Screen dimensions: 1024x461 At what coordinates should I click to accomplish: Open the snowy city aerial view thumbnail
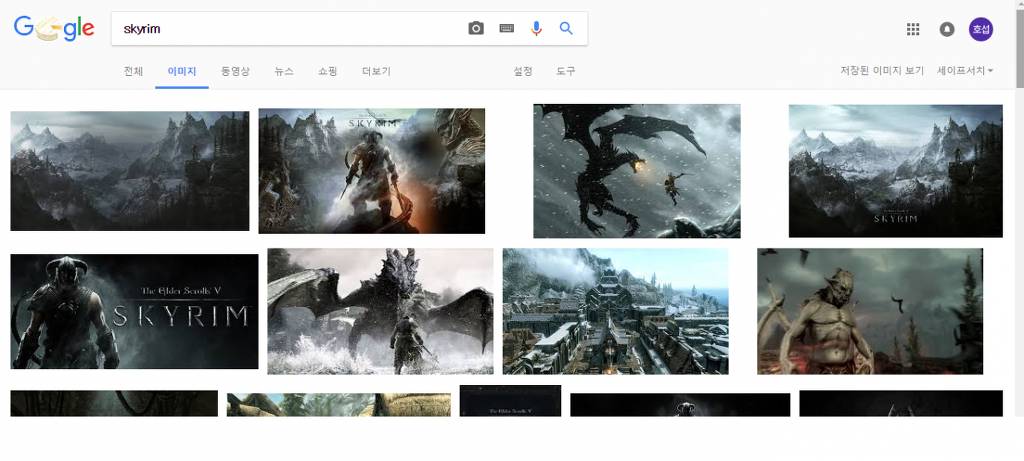pyautogui.click(x=615, y=311)
